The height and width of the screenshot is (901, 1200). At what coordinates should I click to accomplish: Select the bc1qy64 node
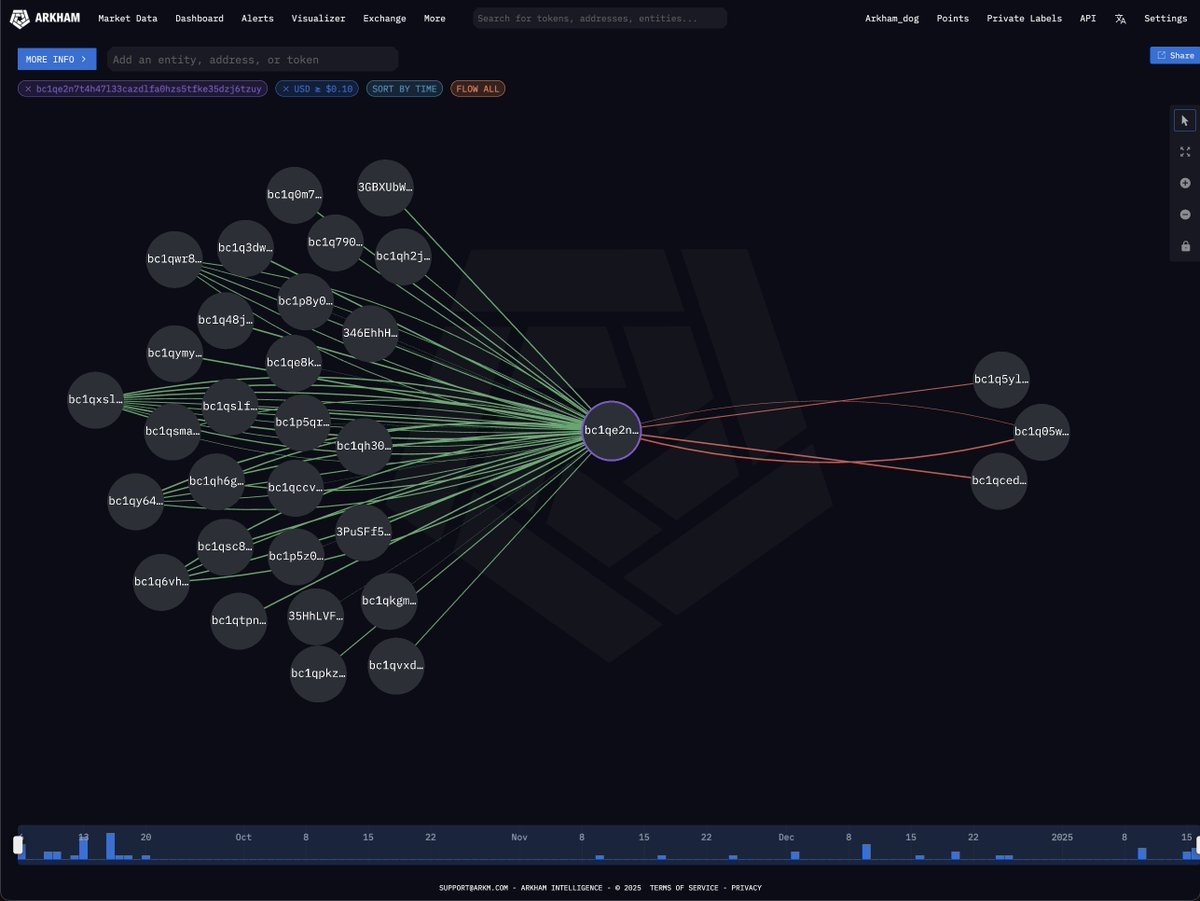135,502
